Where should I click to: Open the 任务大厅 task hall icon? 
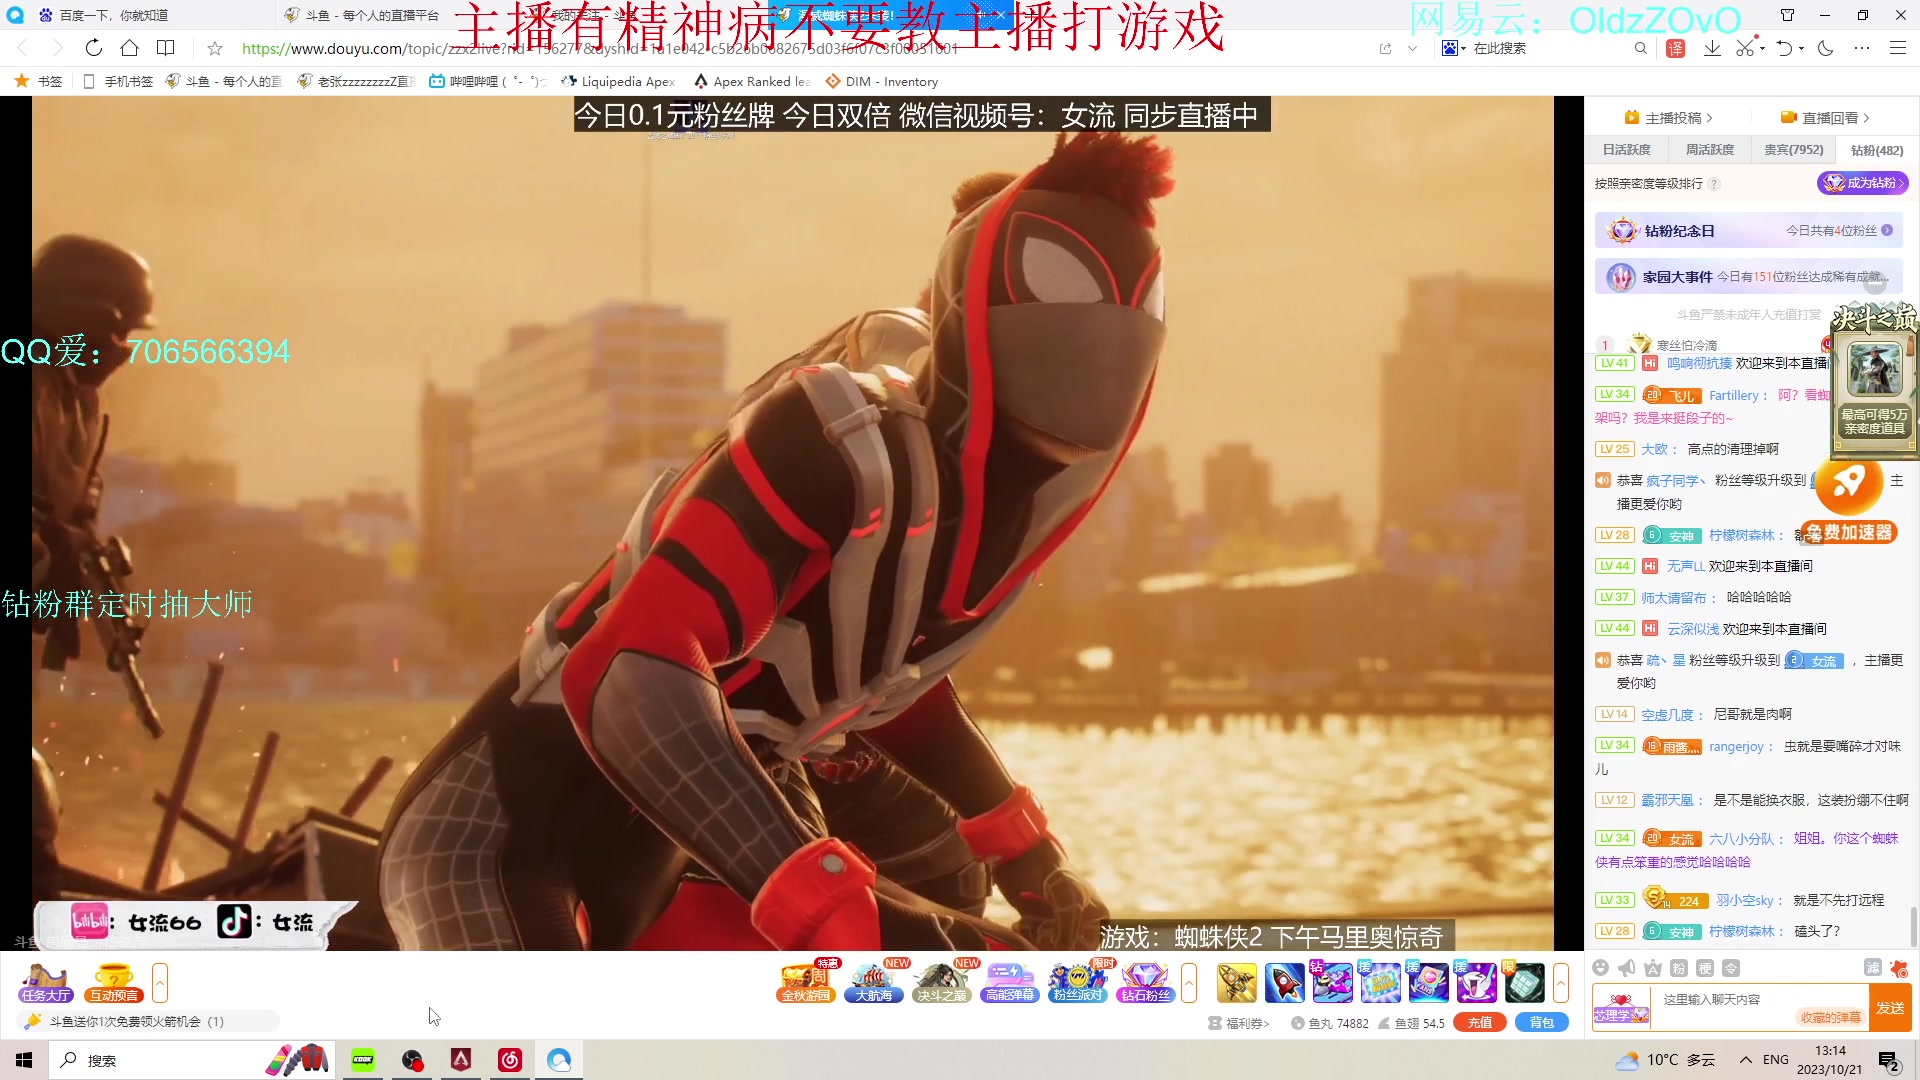point(45,983)
